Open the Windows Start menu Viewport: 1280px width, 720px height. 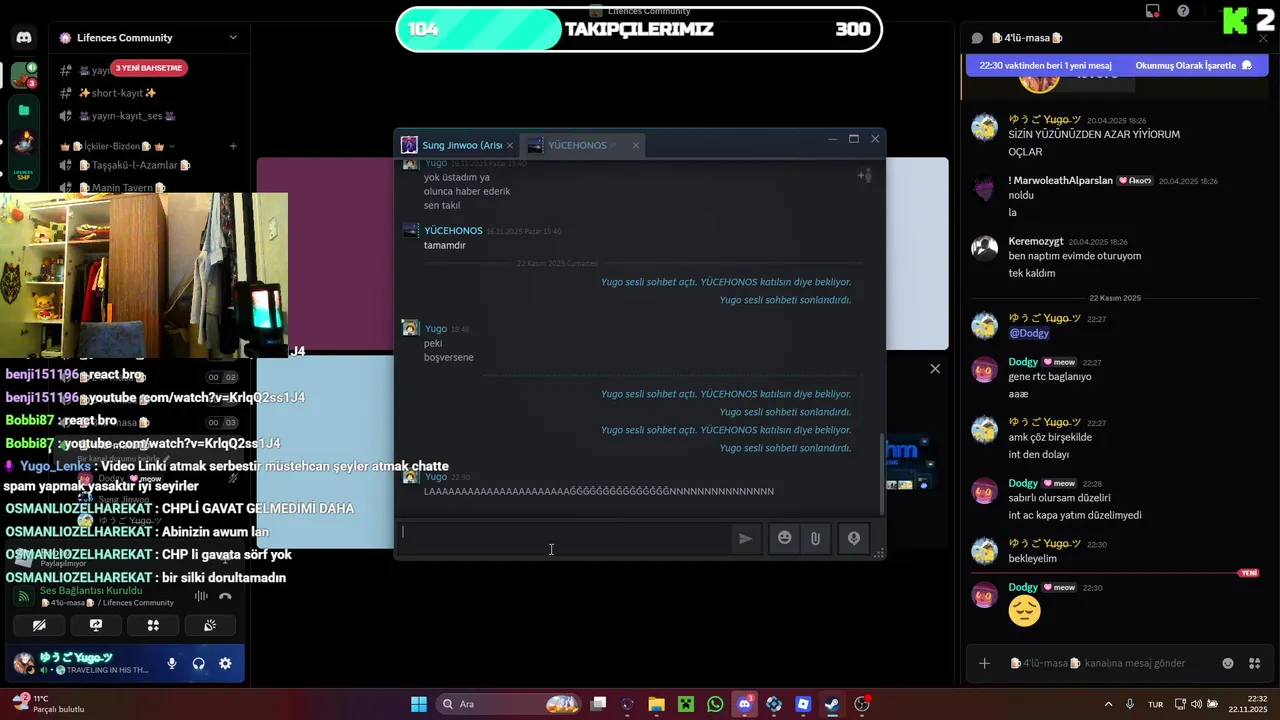click(419, 704)
